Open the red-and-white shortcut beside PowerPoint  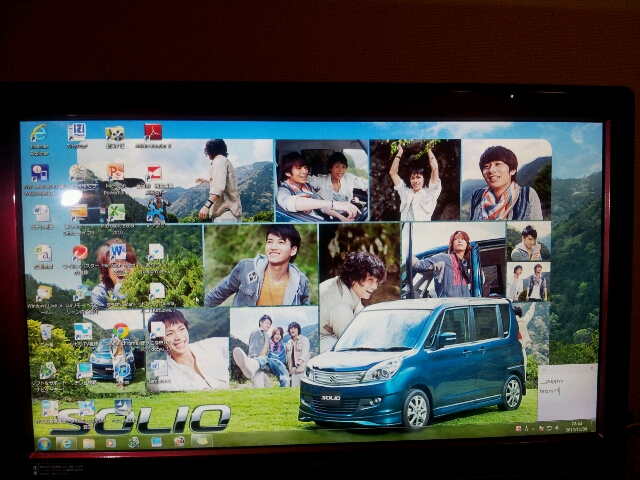[154, 179]
